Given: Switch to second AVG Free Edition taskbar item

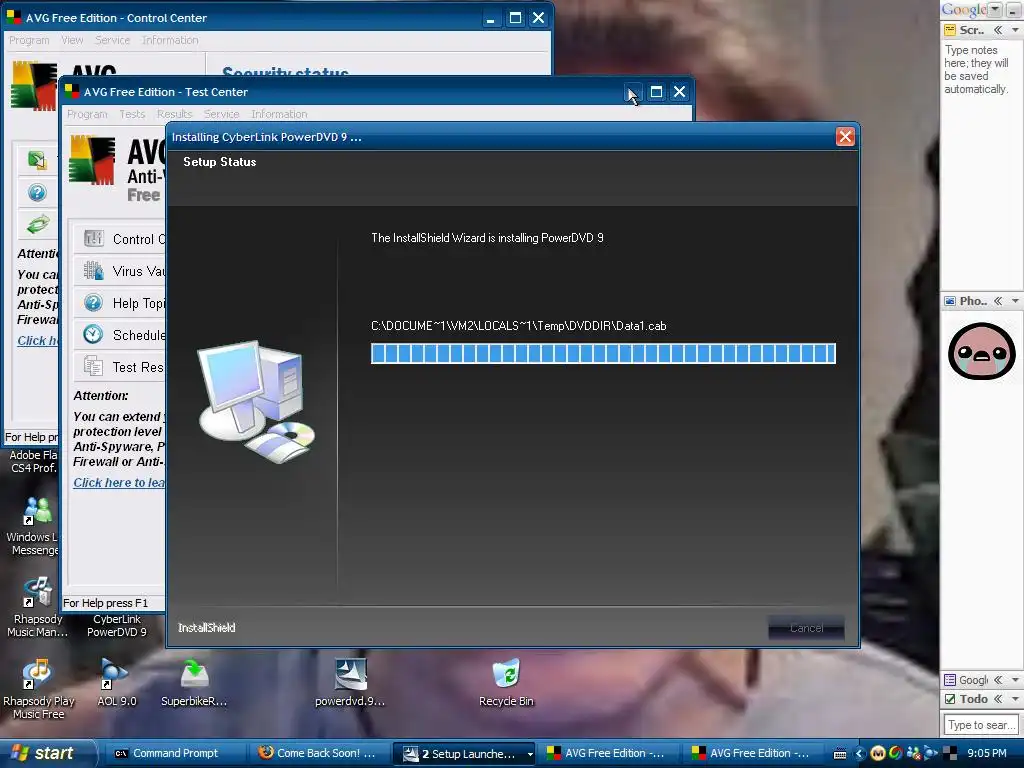Looking at the screenshot, I should click(752, 753).
